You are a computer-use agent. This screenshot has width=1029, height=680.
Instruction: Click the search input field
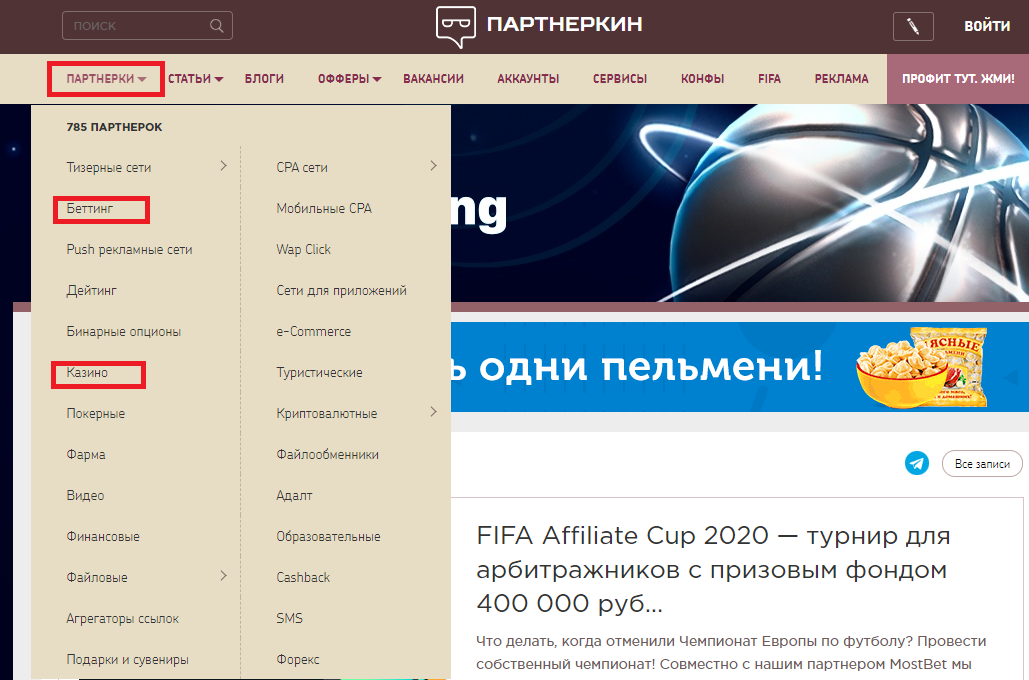[147, 26]
